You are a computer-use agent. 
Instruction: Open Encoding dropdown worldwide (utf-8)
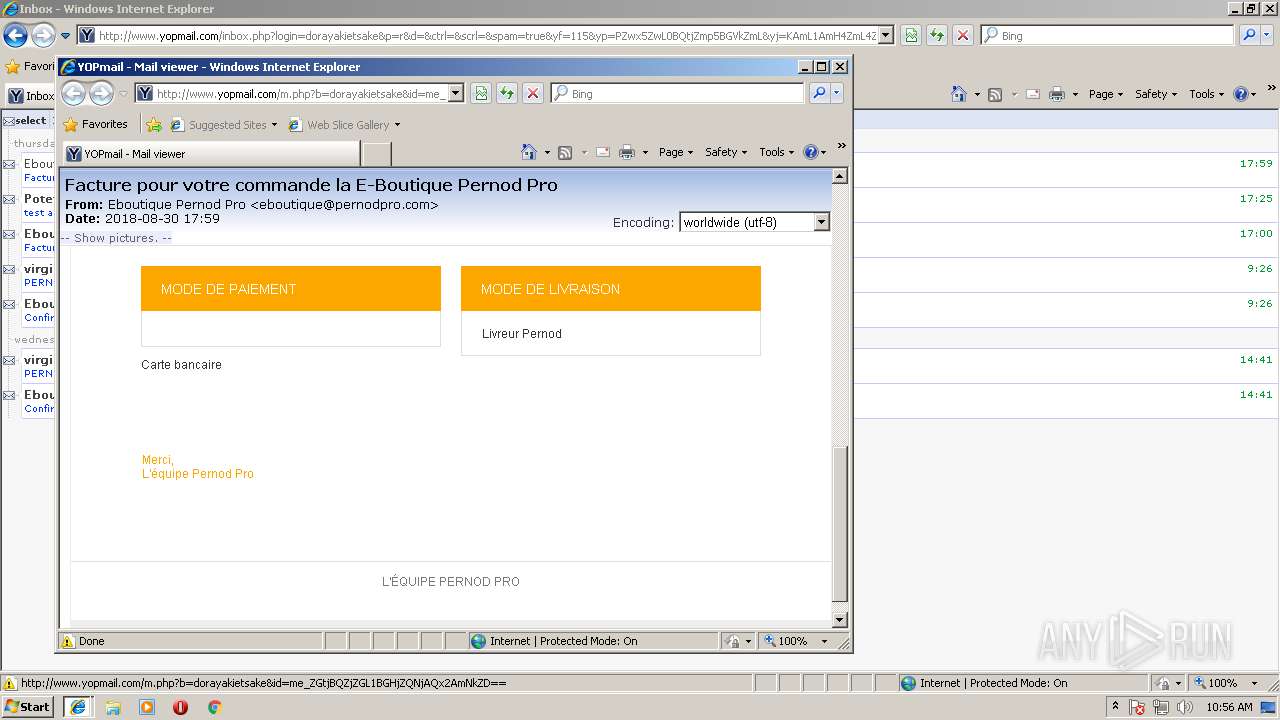[755, 222]
